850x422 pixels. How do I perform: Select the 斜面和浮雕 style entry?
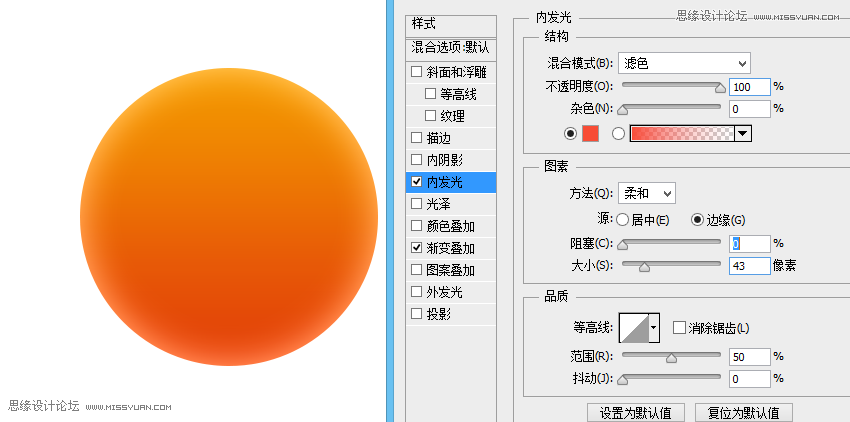[456, 72]
